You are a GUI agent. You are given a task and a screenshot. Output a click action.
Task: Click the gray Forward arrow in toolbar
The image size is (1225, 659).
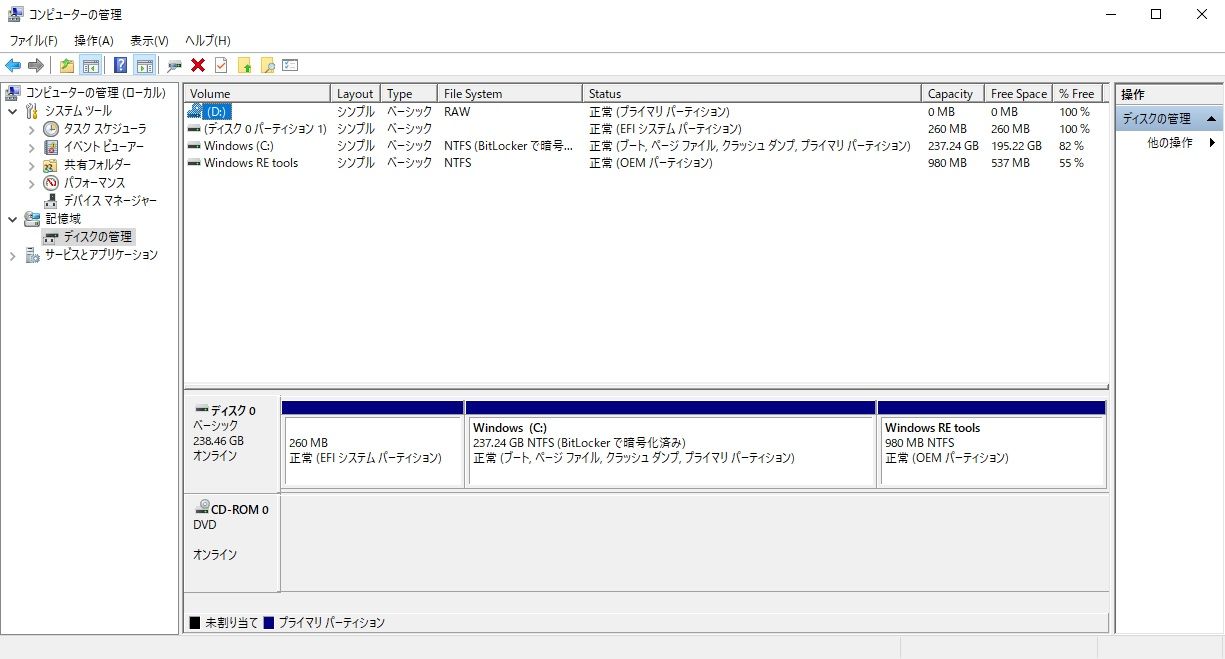(36, 66)
